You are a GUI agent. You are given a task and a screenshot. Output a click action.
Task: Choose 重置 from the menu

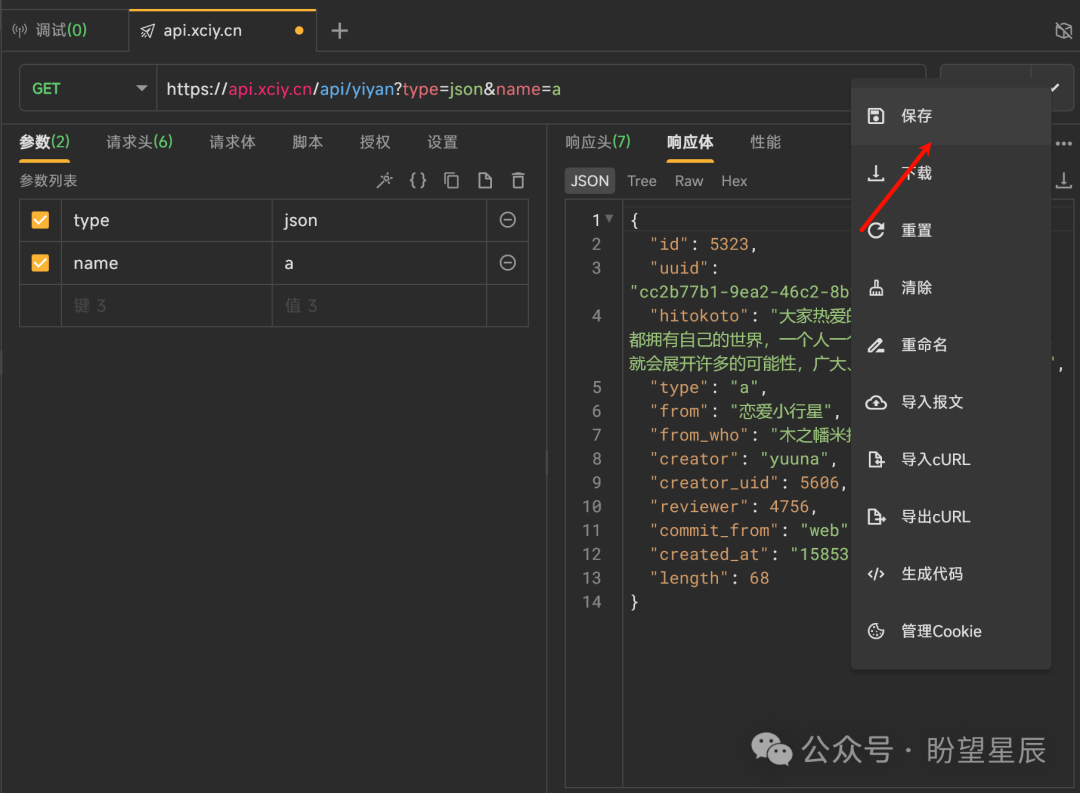[951, 230]
